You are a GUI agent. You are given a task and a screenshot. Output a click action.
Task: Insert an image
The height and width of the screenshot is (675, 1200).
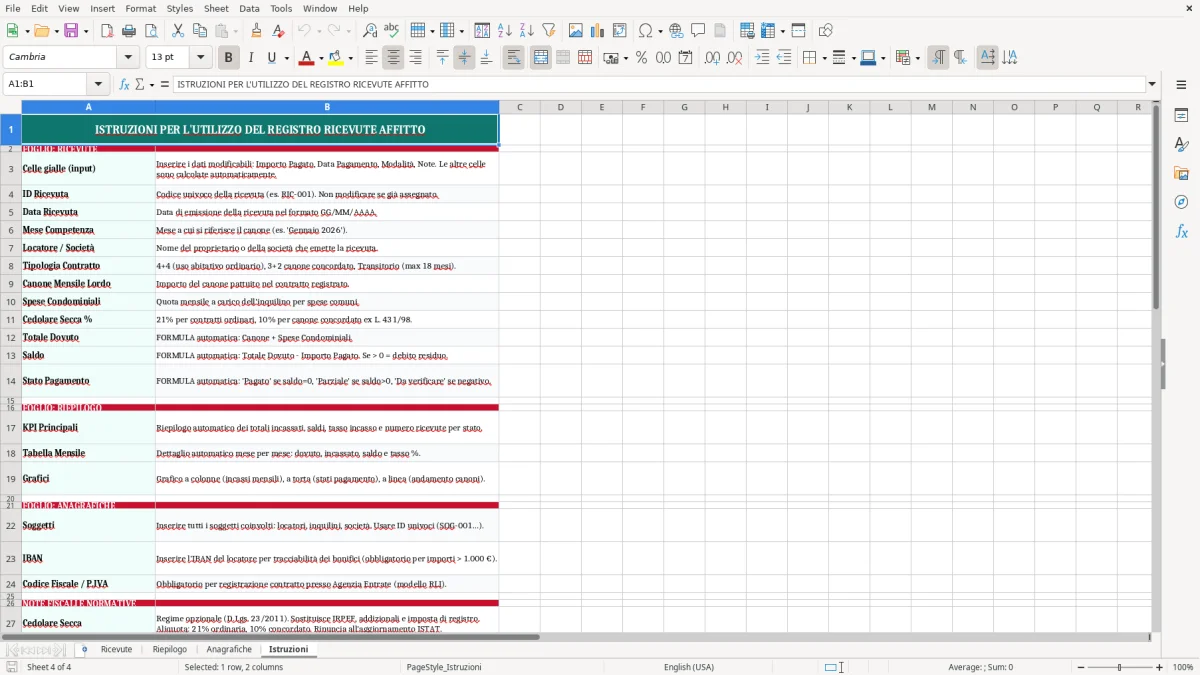[576, 31]
